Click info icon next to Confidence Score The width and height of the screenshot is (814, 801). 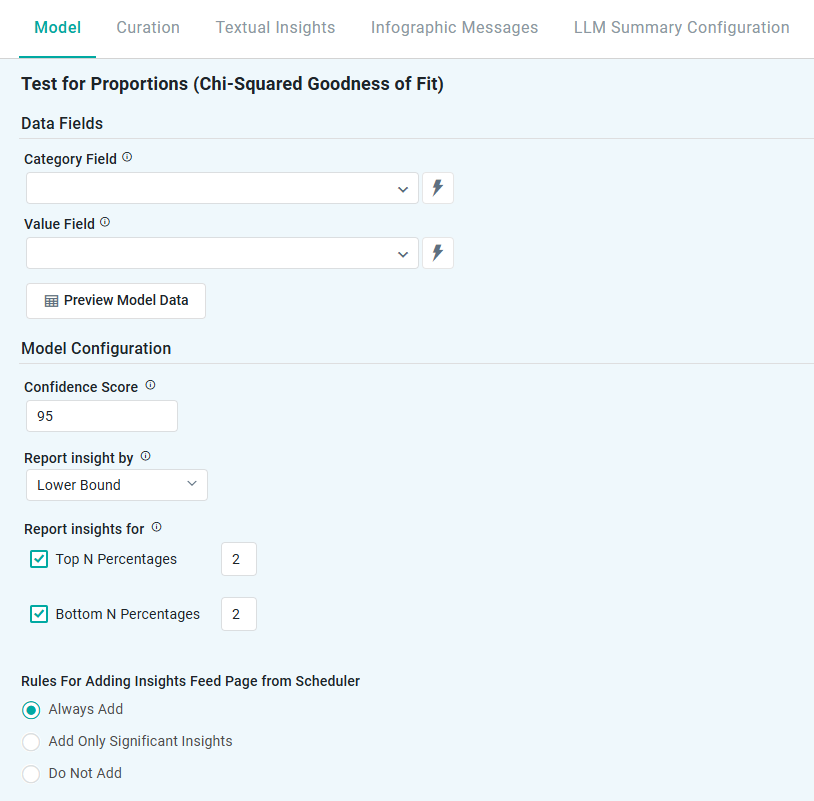click(x=150, y=386)
